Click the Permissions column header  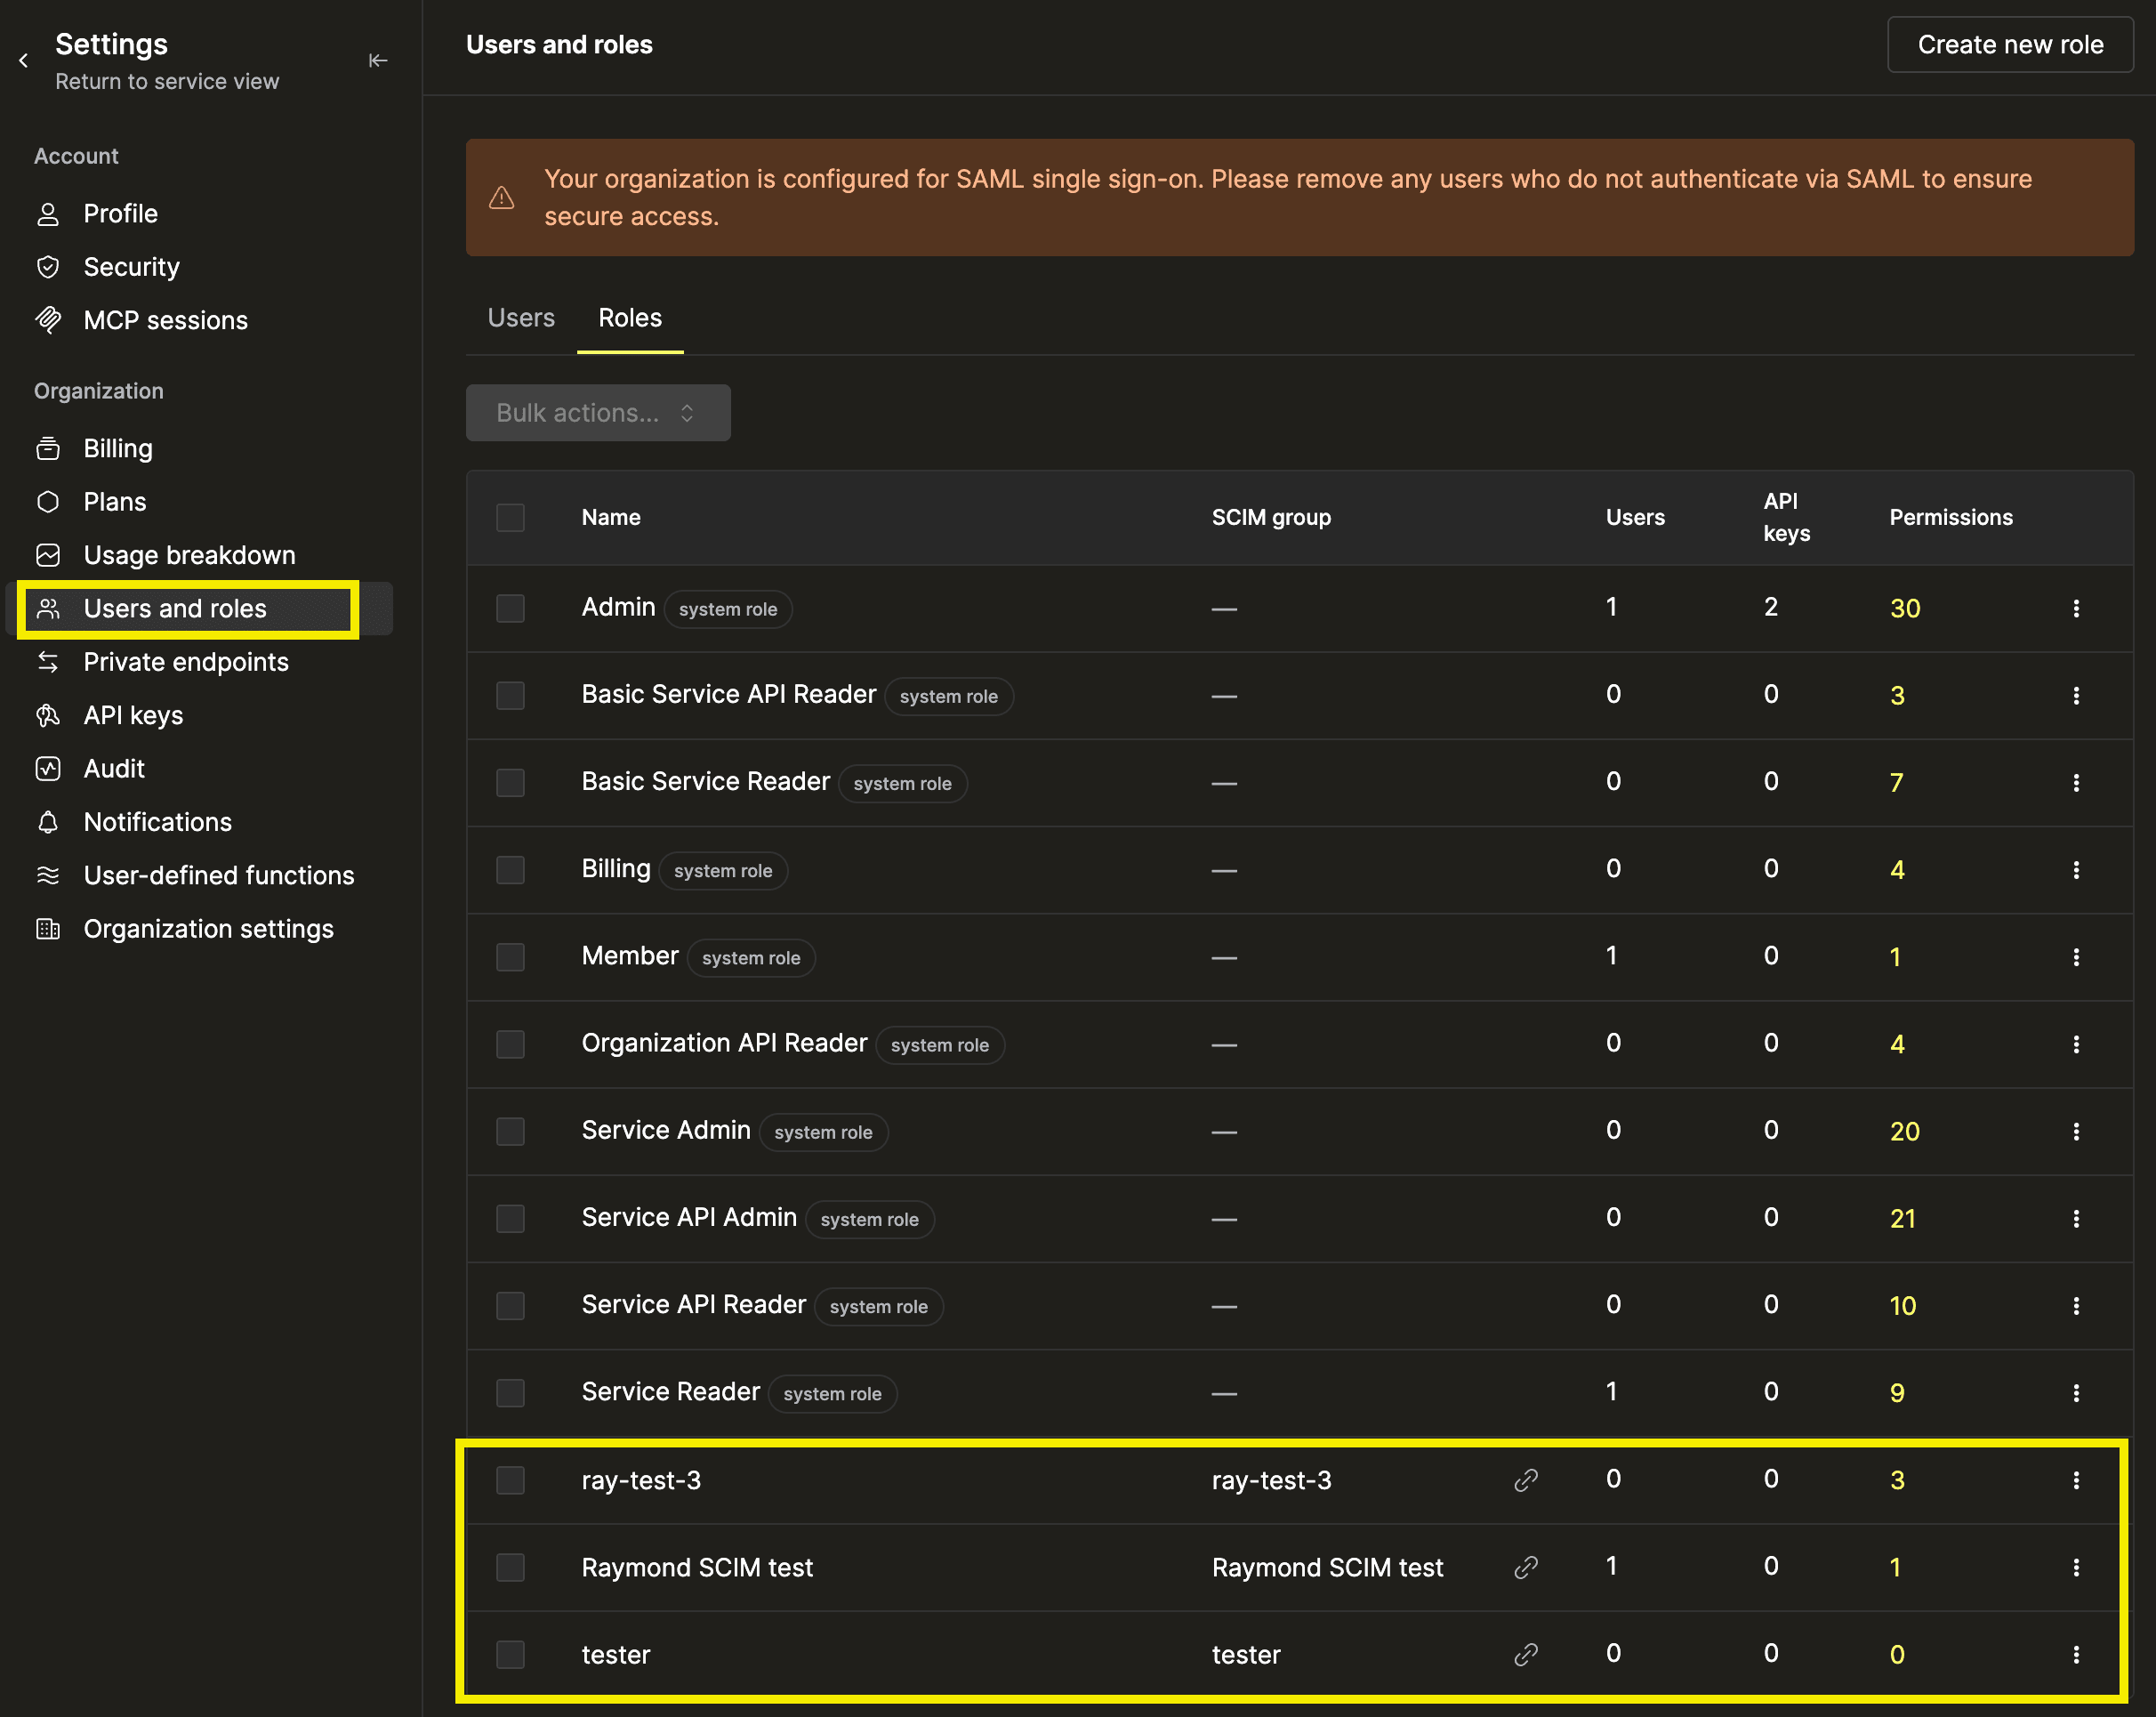tap(1951, 518)
